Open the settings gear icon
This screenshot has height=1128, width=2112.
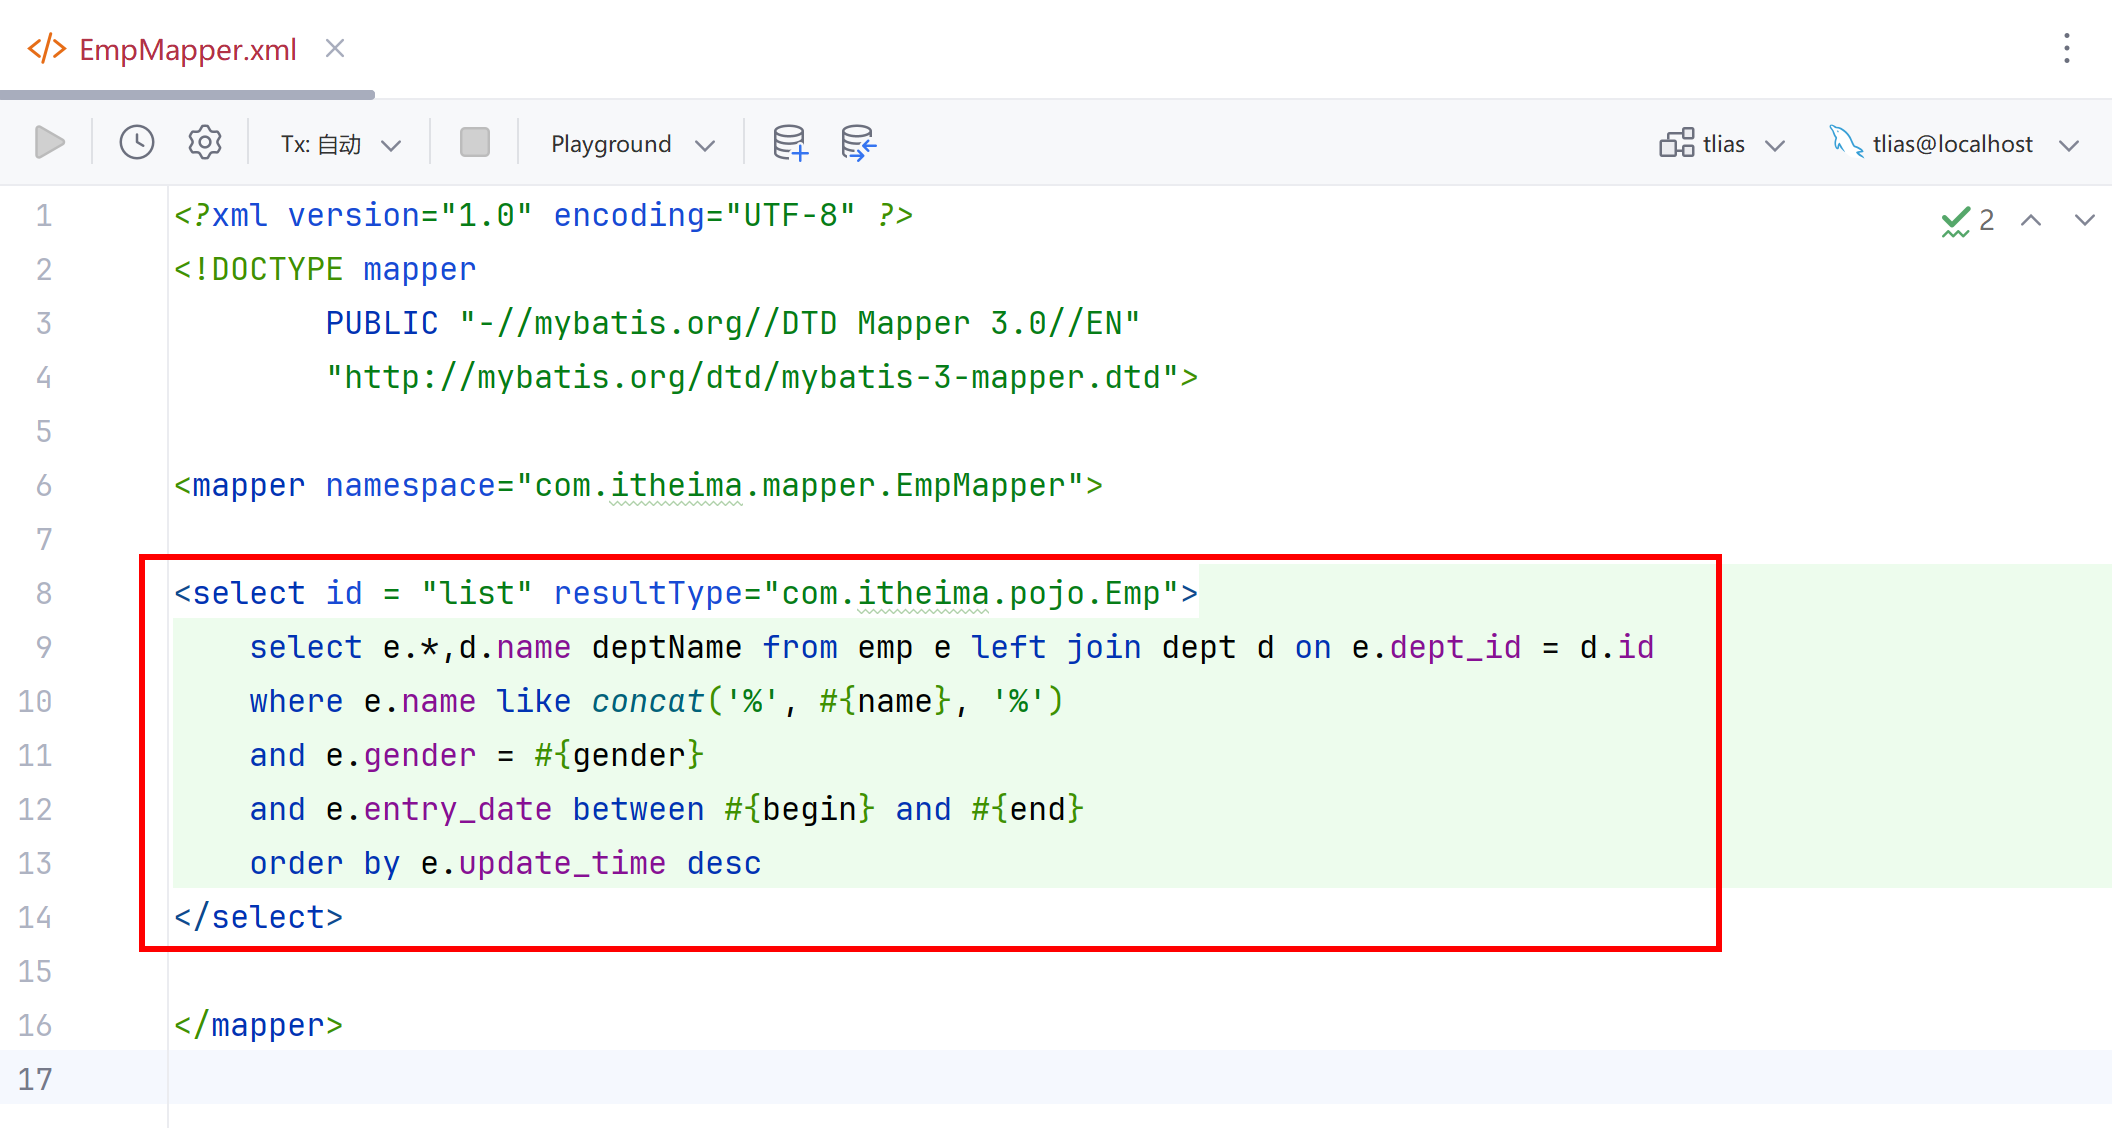click(205, 143)
